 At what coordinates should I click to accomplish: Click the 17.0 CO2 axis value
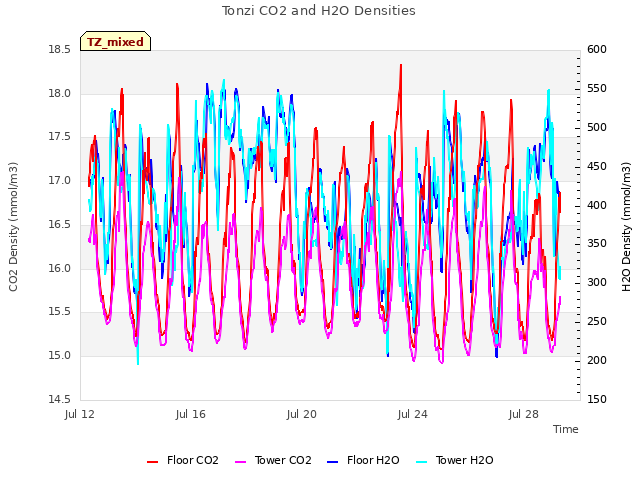coord(60,180)
